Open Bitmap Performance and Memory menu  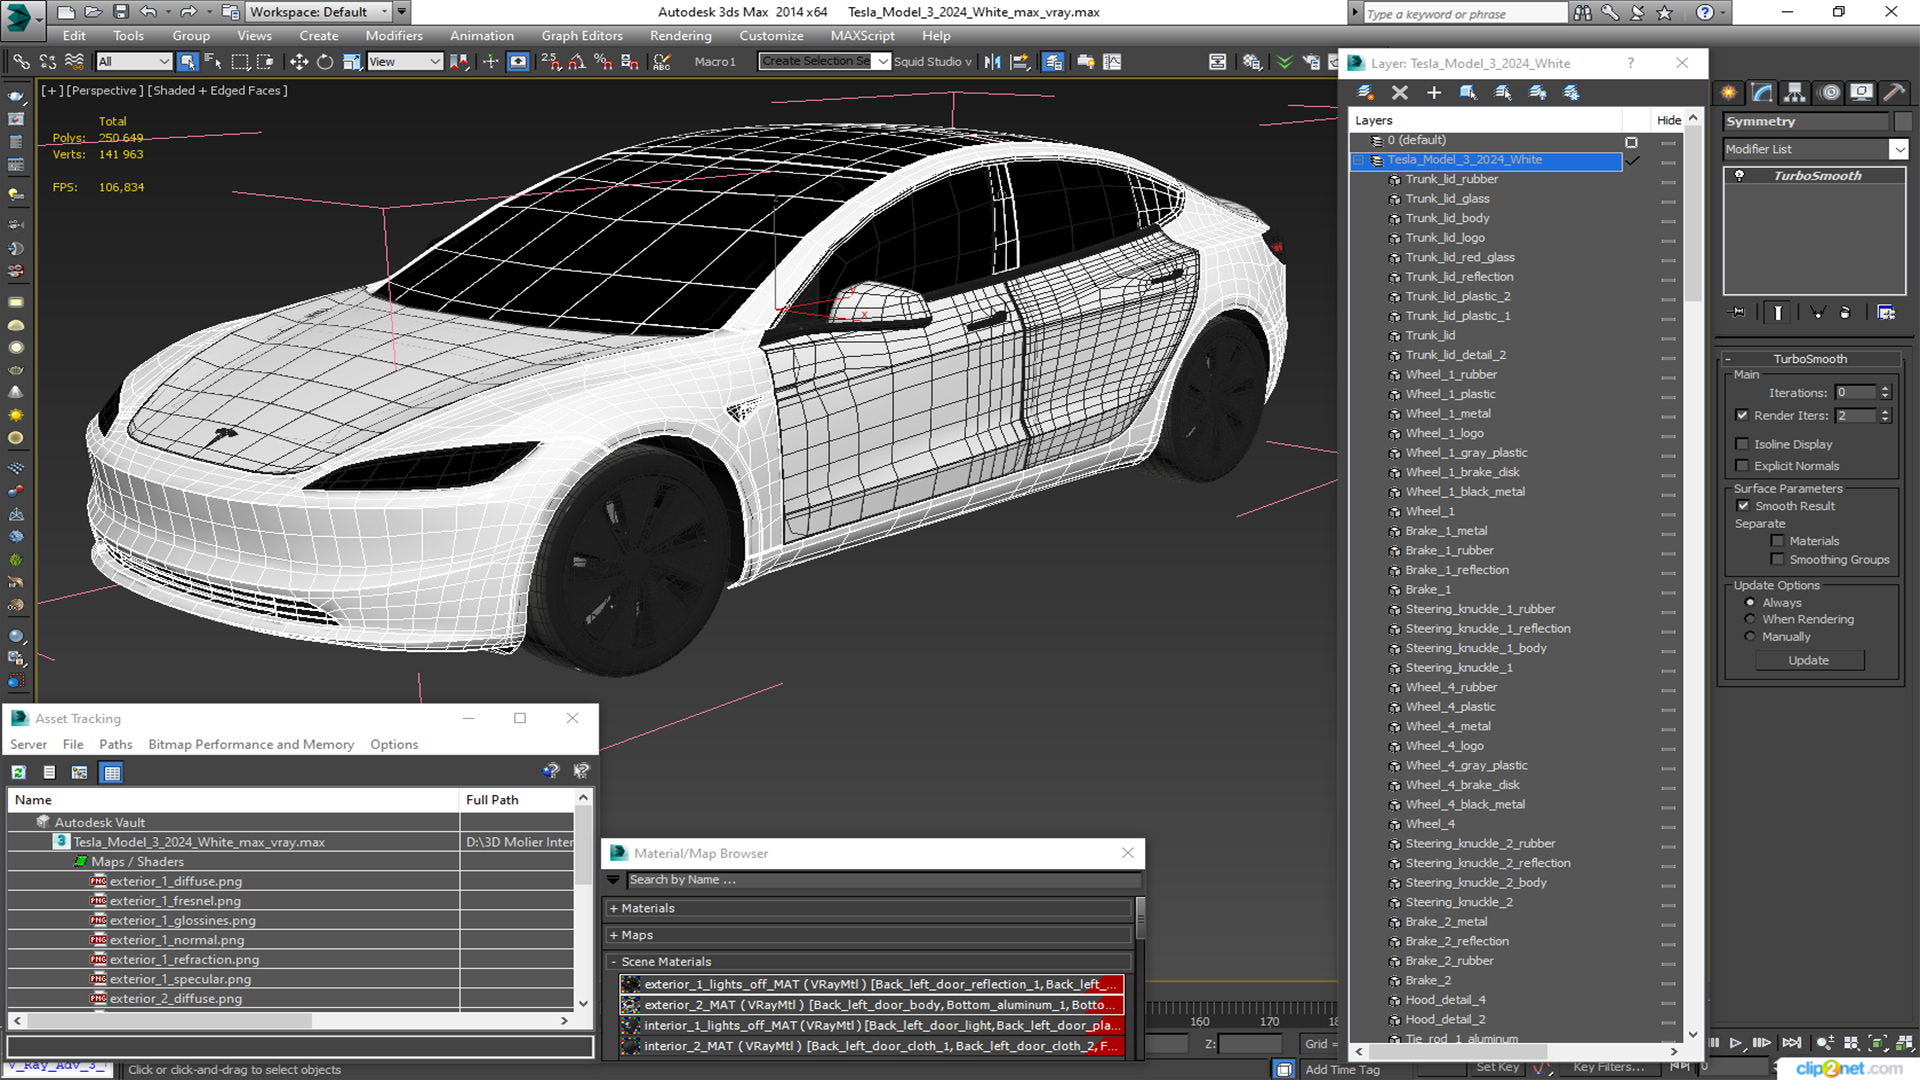pyautogui.click(x=251, y=745)
